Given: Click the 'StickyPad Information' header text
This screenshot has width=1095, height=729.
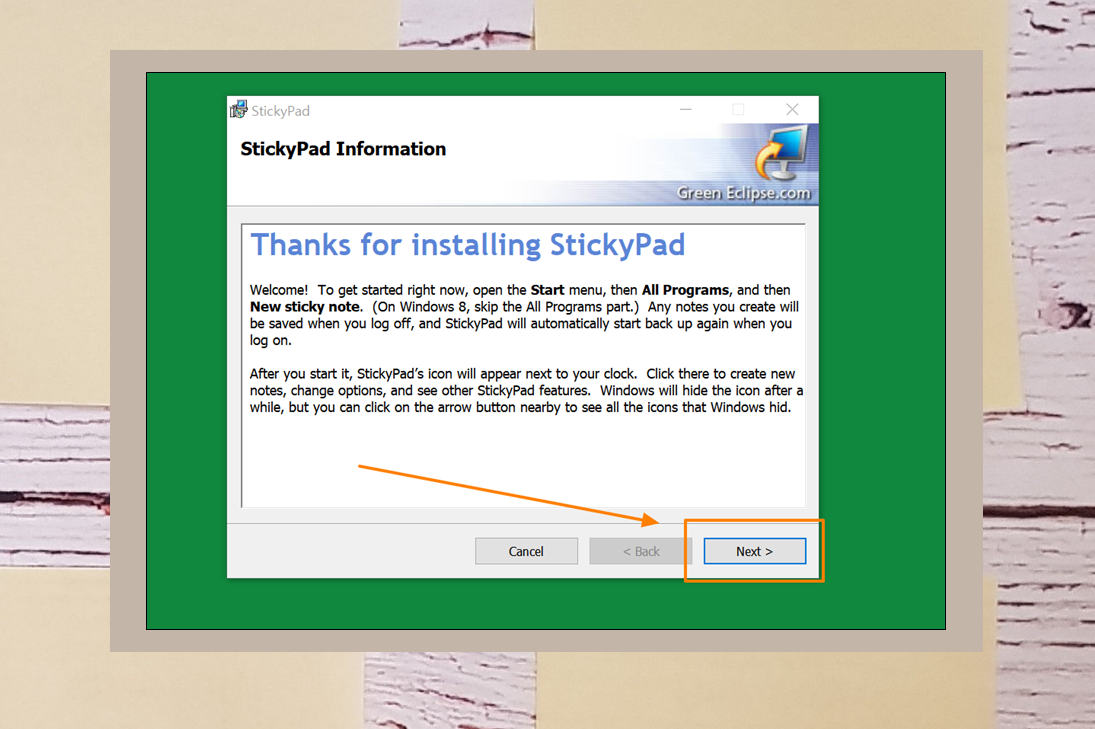Looking at the screenshot, I should [x=343, y=149].
